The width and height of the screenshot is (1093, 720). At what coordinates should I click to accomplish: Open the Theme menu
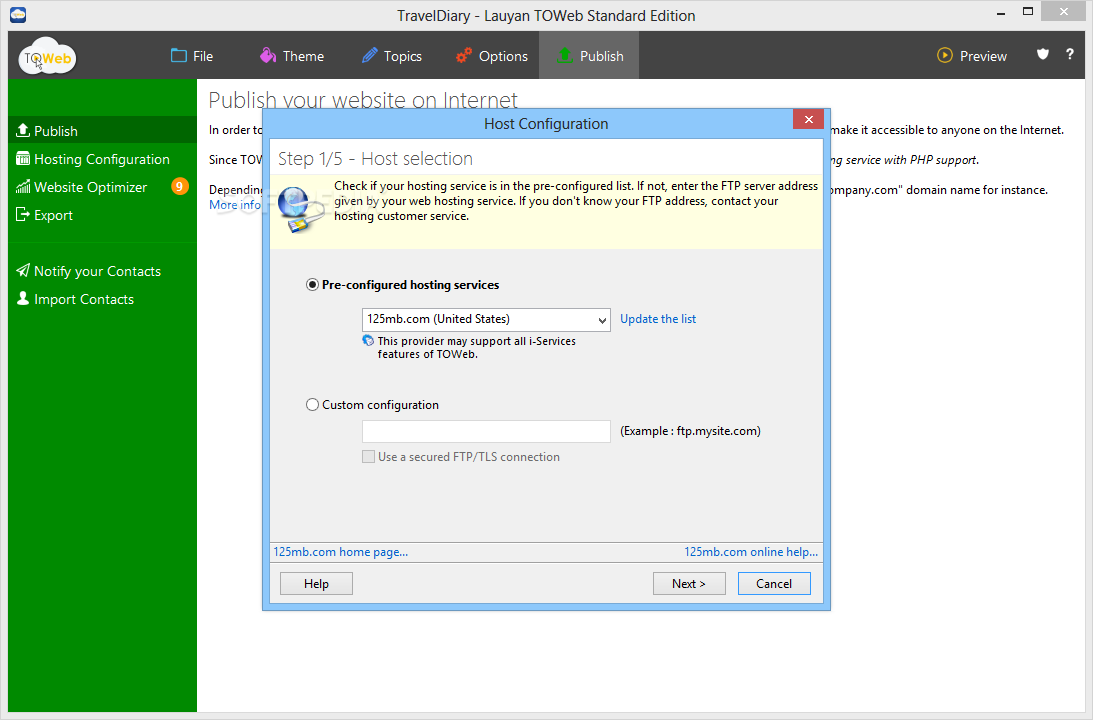(x=291, y=56)
